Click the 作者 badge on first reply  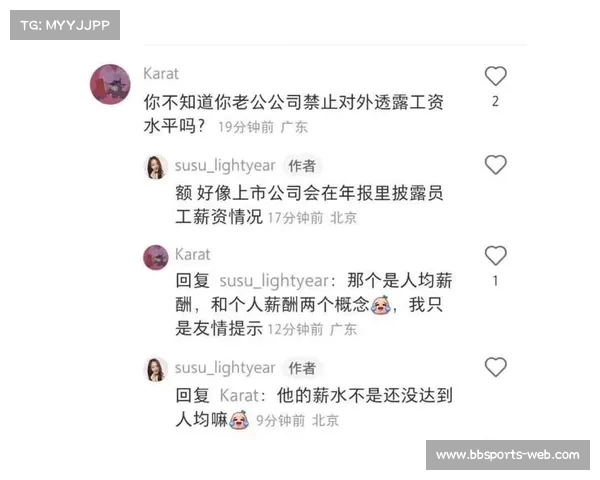pos(302,166)
